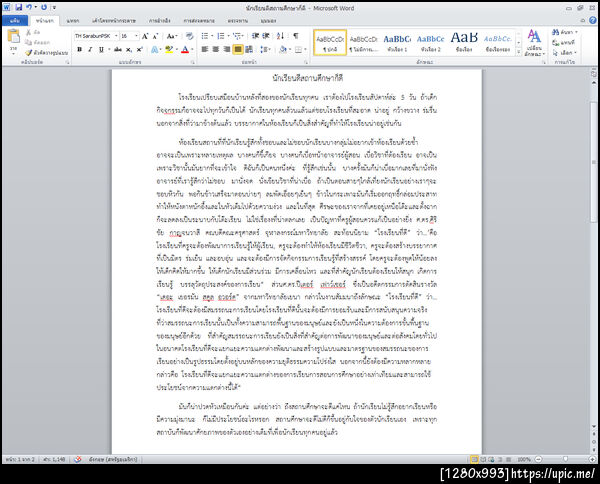Toggle the highlighted justify alignment
The width and height of the screenshot is (600, 484).
coord(238,49)
